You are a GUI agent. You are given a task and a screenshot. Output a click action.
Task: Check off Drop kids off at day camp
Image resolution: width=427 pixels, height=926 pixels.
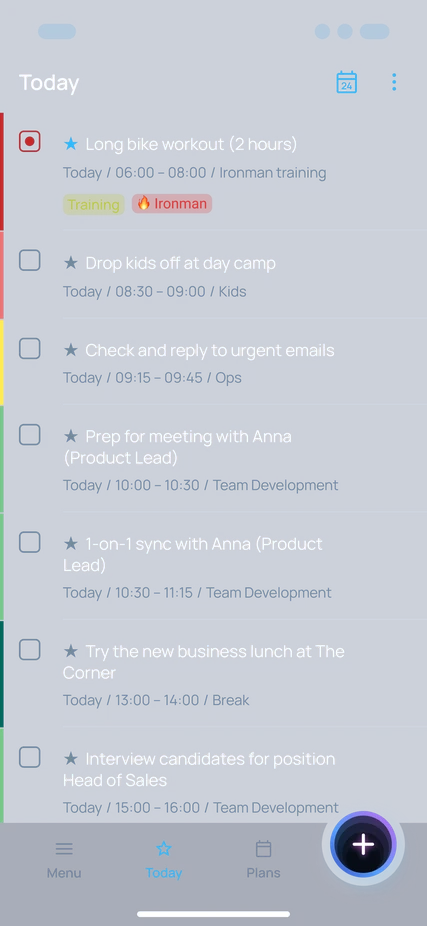pos(30,260)
